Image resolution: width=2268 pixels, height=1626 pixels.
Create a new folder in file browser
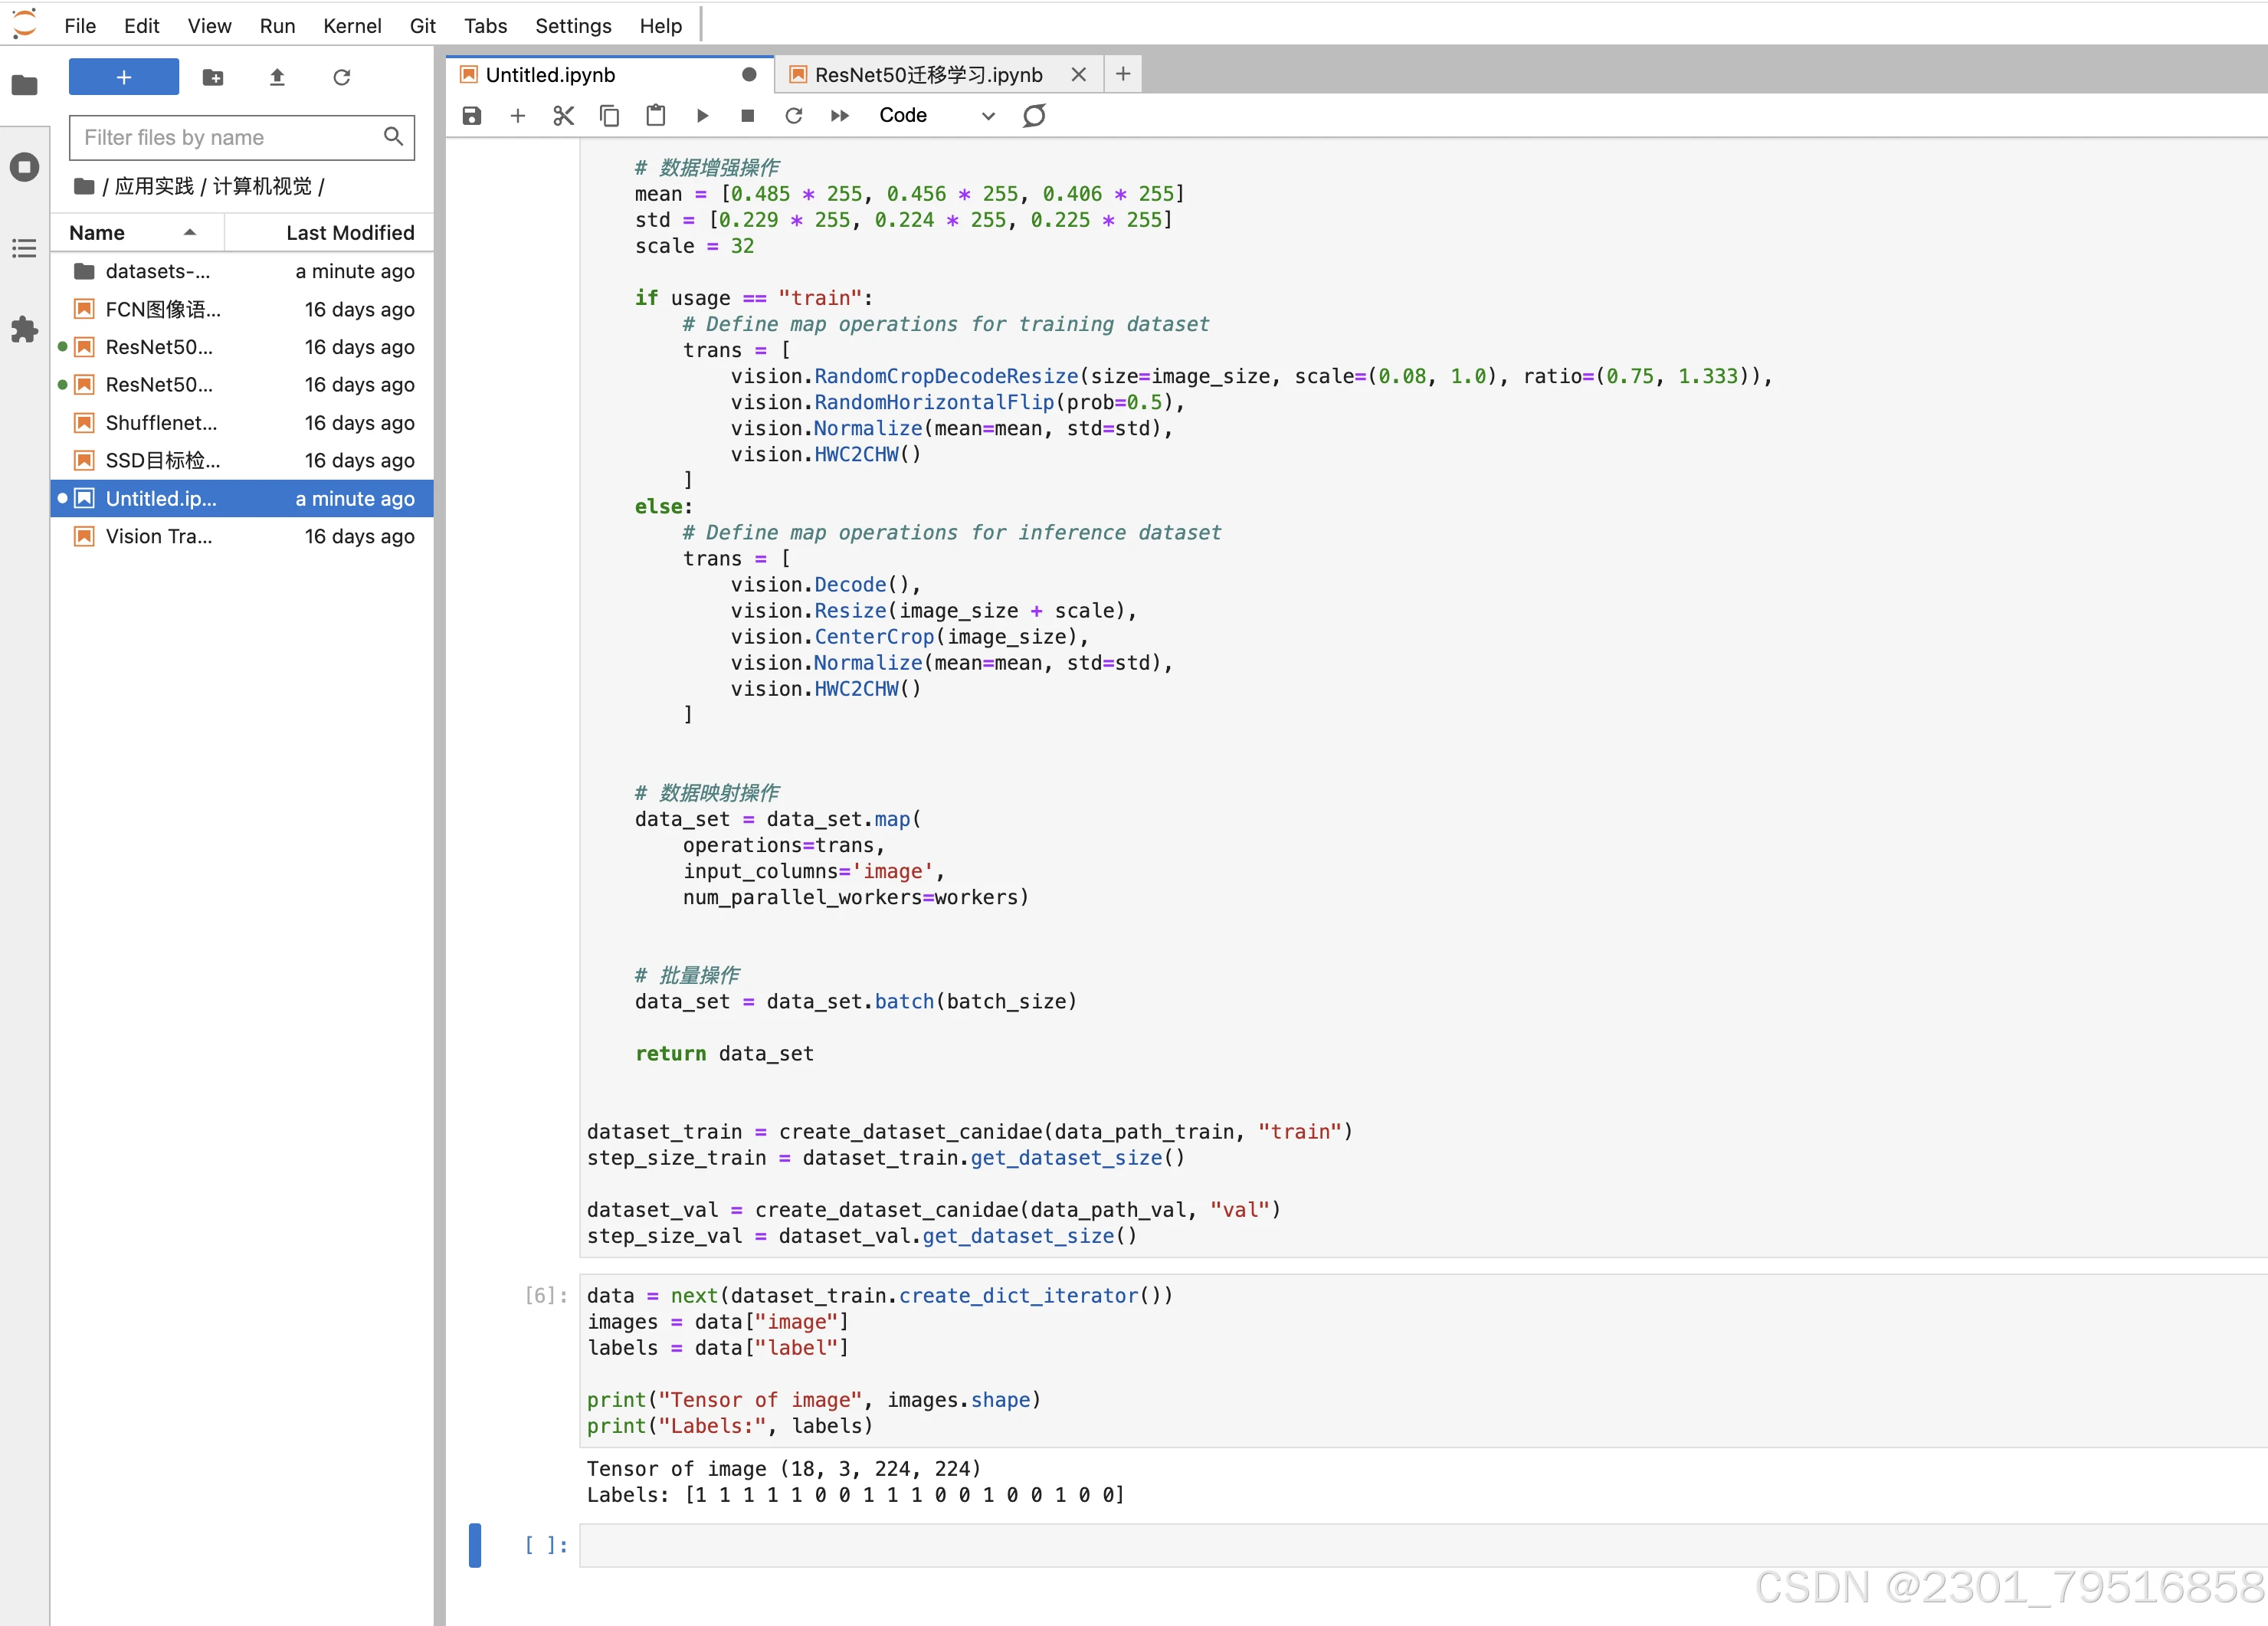[213, 77]
